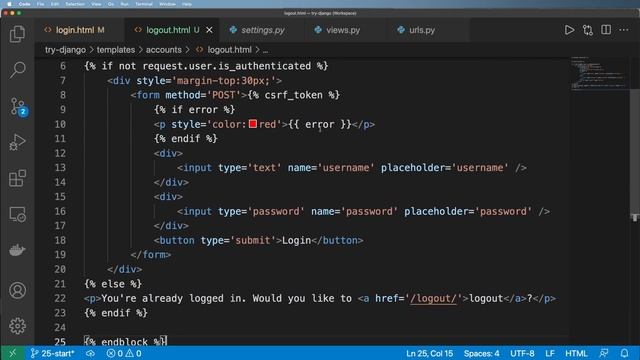The height and width of the screenshot is (360, 640).
Task: Place cursor in '{% endblock %}' on line 25
Action: pos(125,342)
